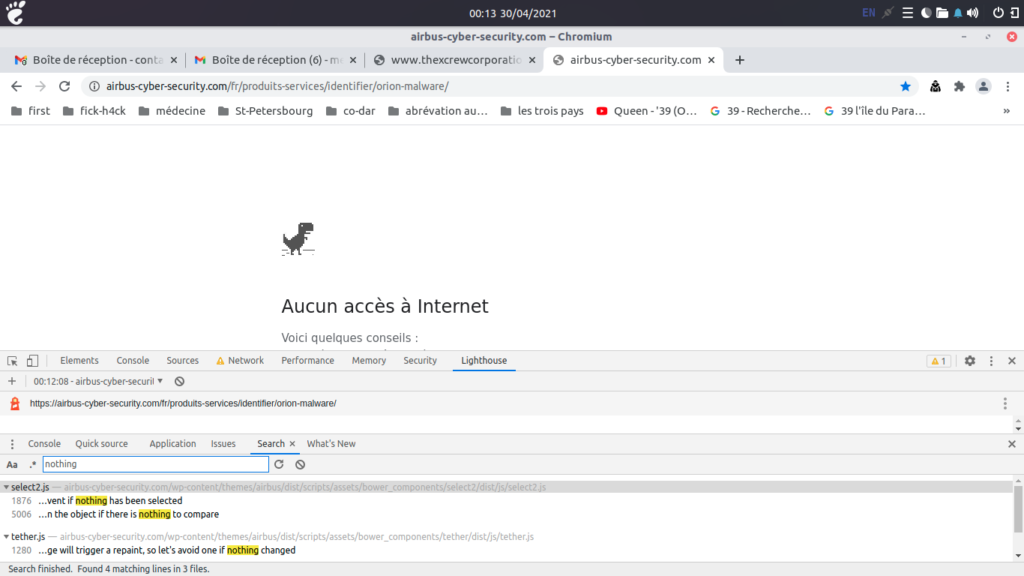Click the GNOME foot logo

point(16,12)
